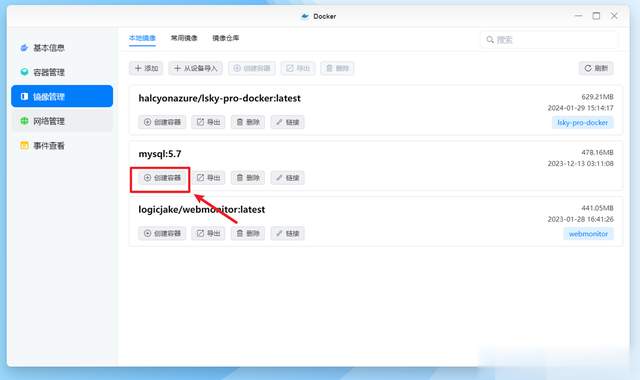Open 事件查看 in the sidebar
This screenshot has width=640, height=380.
click(x=62, y=145)
